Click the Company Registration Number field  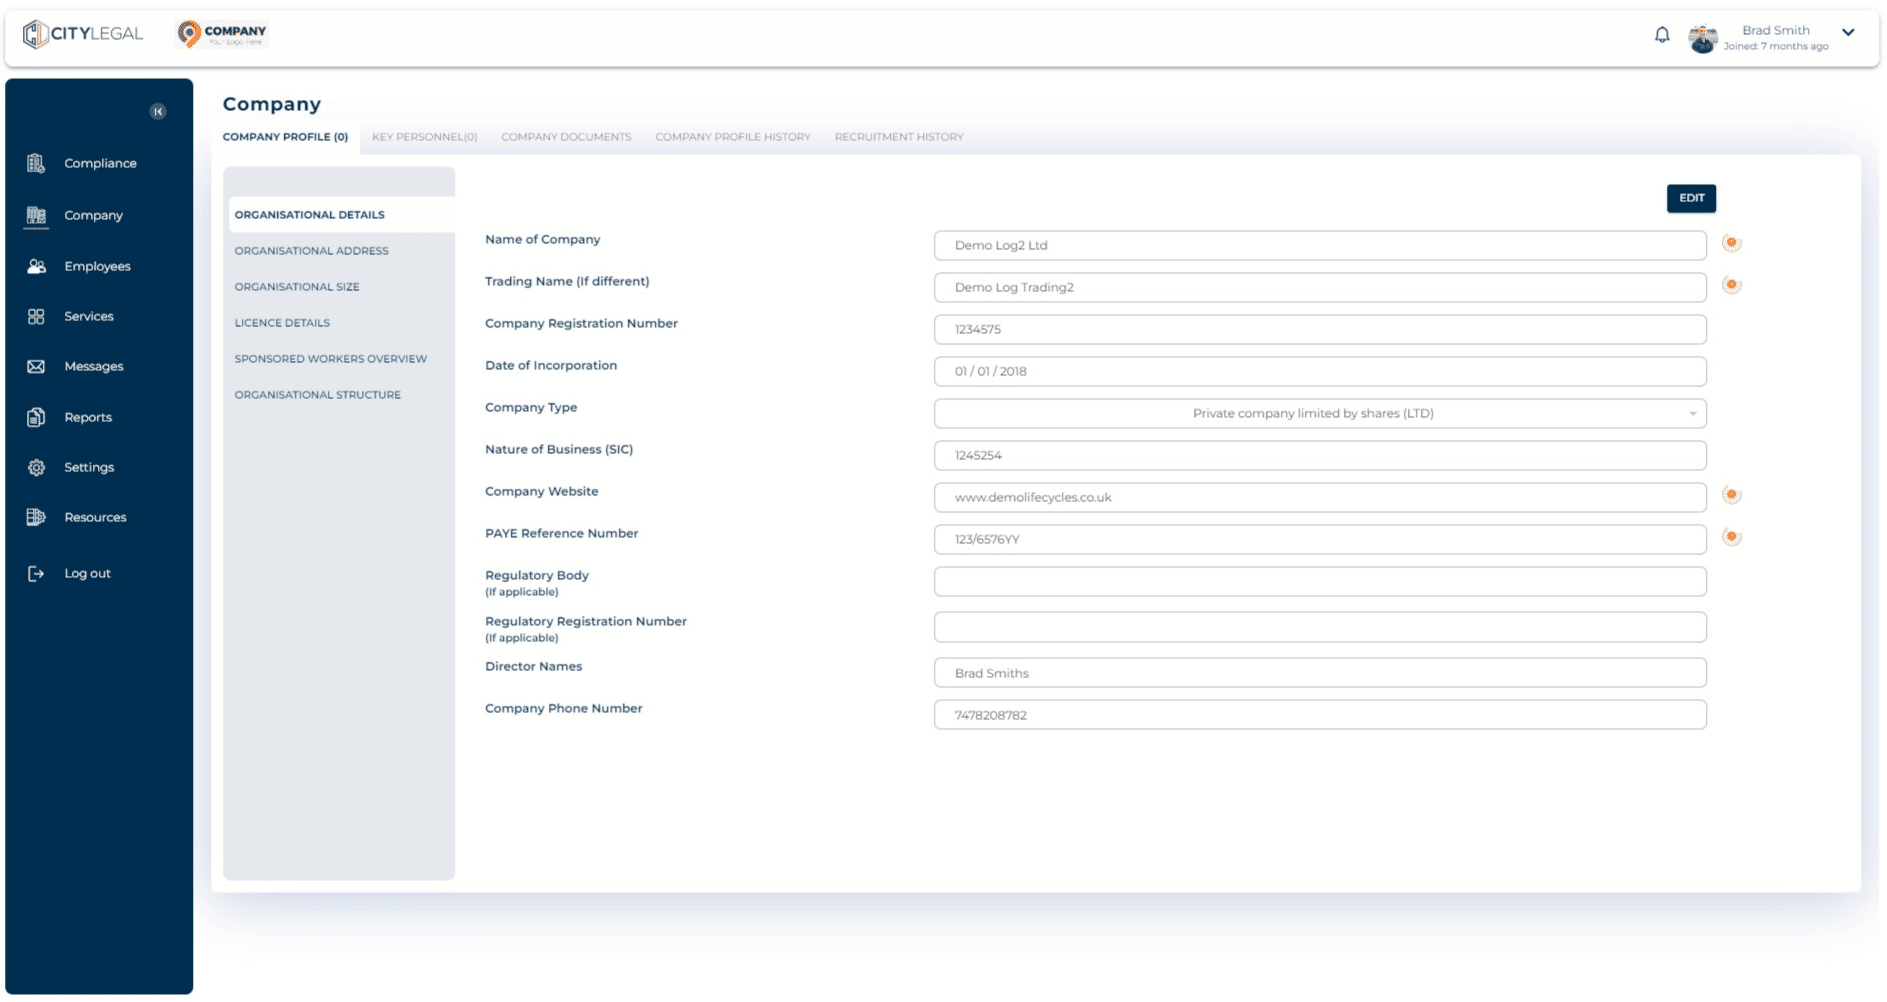tap(1320, 329)
